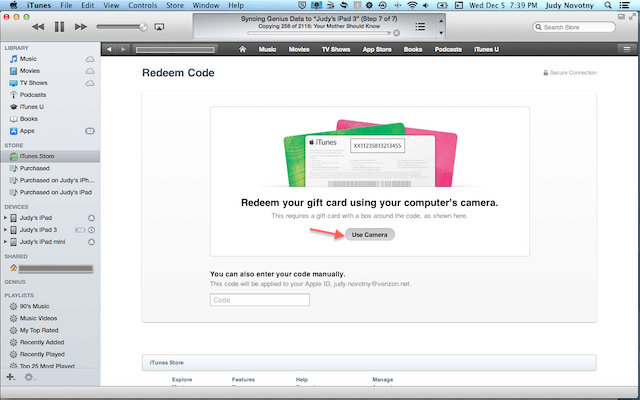Click the battery icon beside Judy's iPad 3
The image size is (640, 400).
[x=80, y=230]
